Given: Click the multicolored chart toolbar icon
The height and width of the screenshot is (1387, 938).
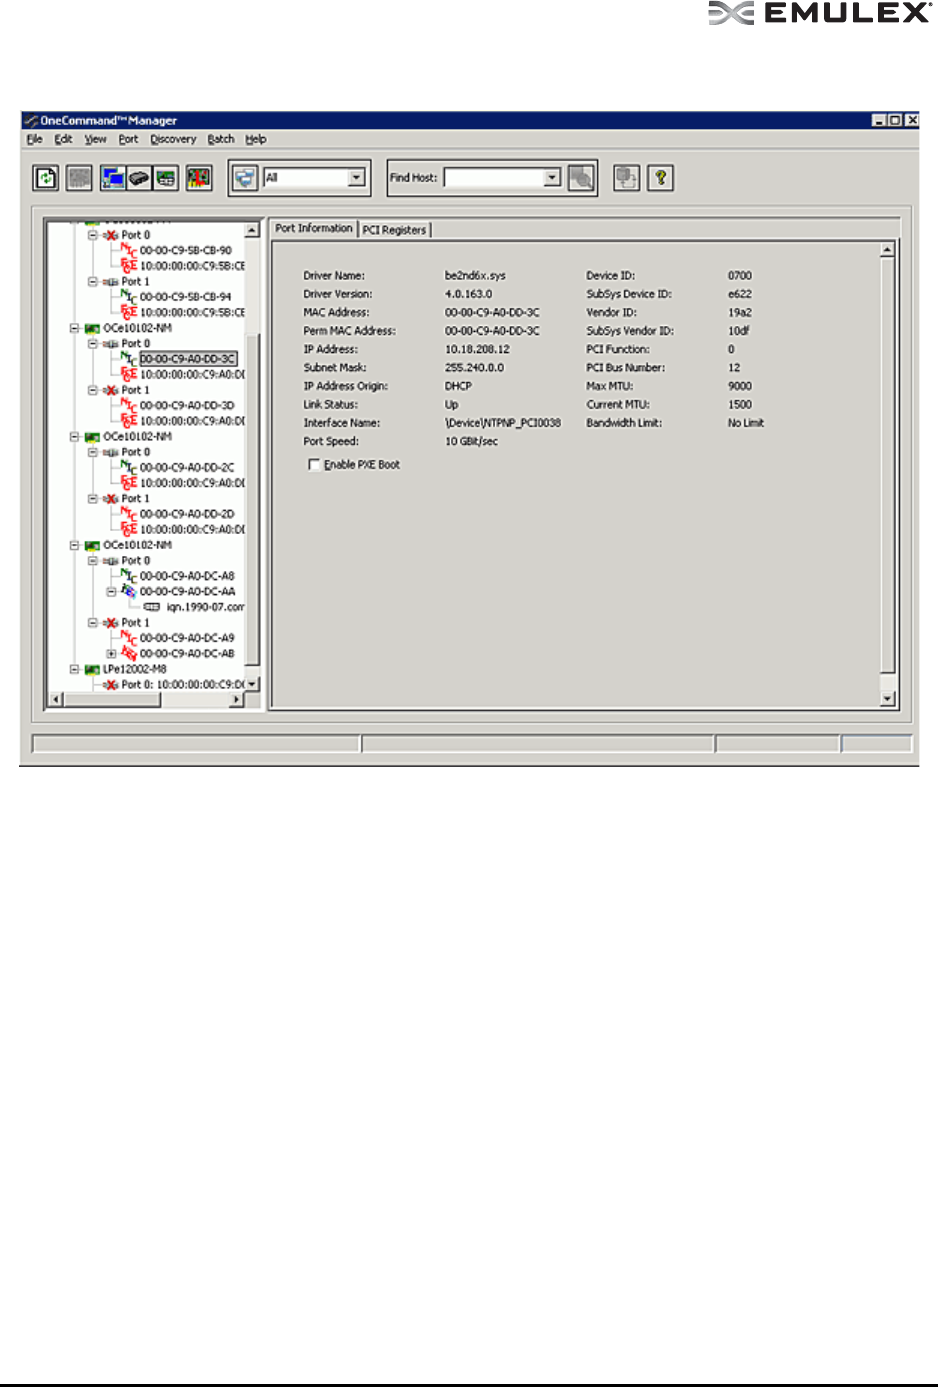Looking at the screenshot, I should [x=199, y=178].
